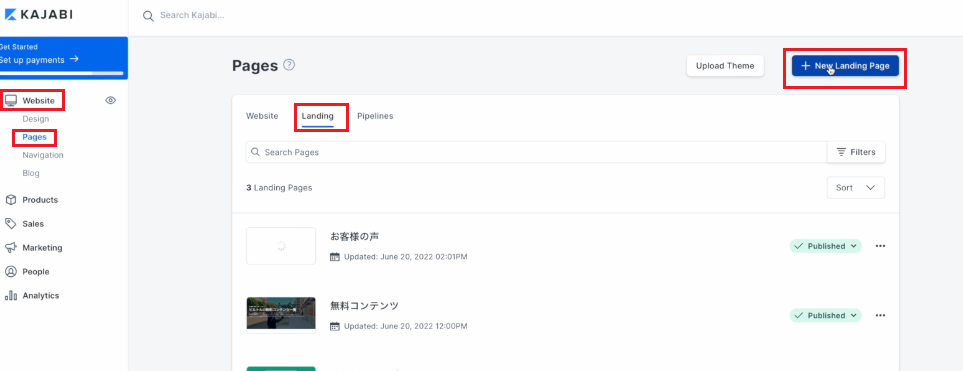The height and width of the screenshot is (371, 963).
Task: Click the New Landing Page button
Action: [845, 66]
